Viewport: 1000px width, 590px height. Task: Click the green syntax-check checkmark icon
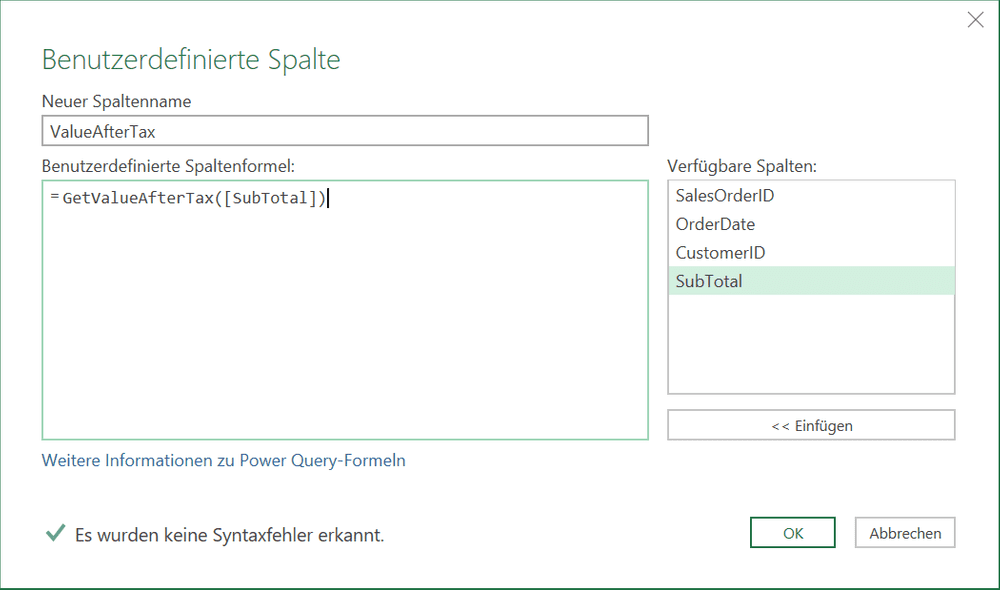(x=56, y=533)
